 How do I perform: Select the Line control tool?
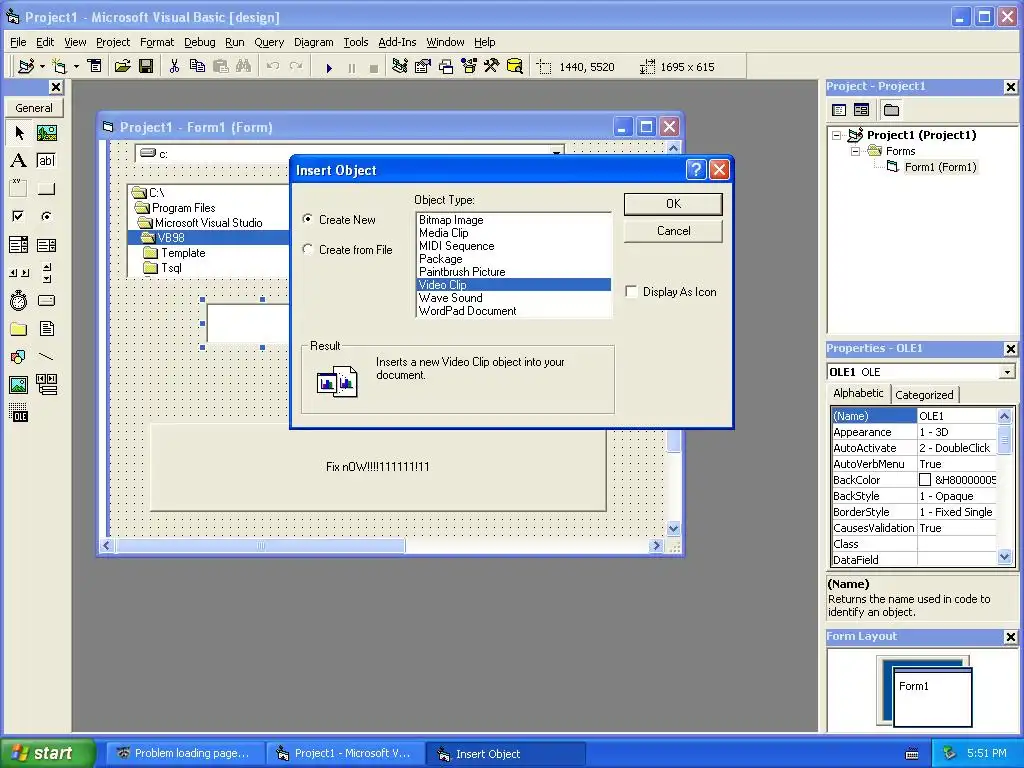click(x=46, y=357)
